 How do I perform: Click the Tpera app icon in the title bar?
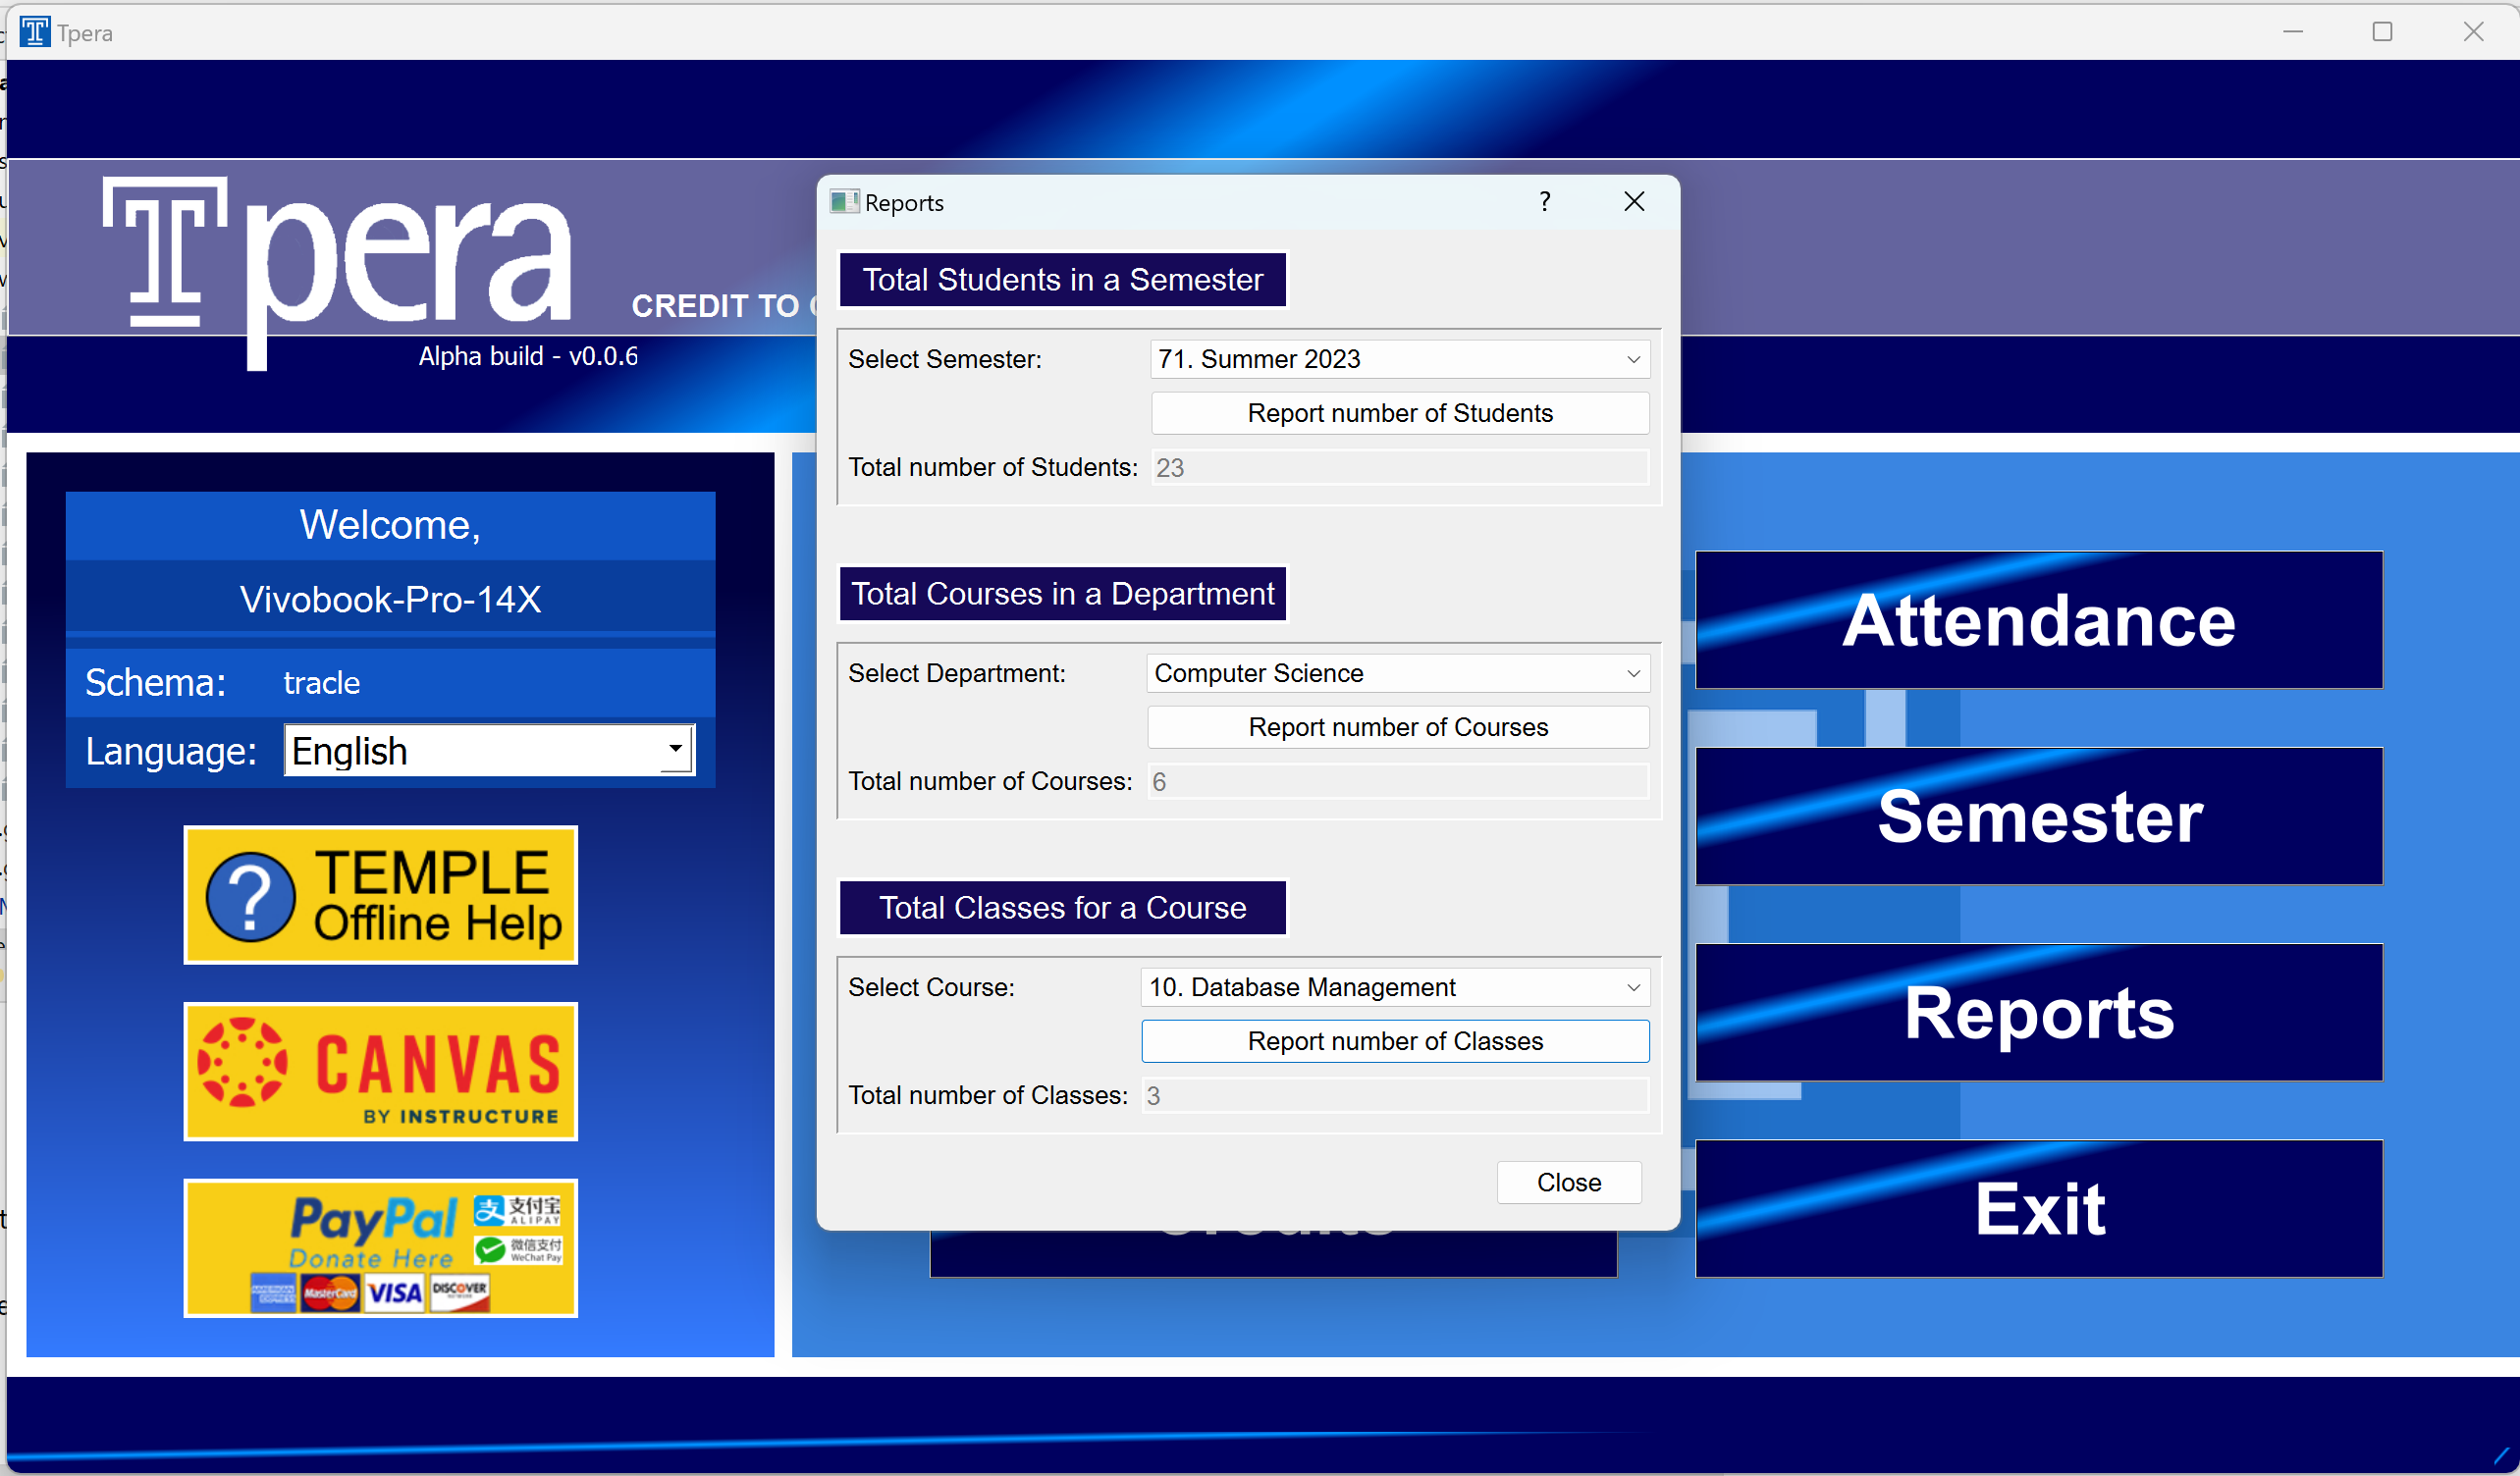tap(34, 32)
